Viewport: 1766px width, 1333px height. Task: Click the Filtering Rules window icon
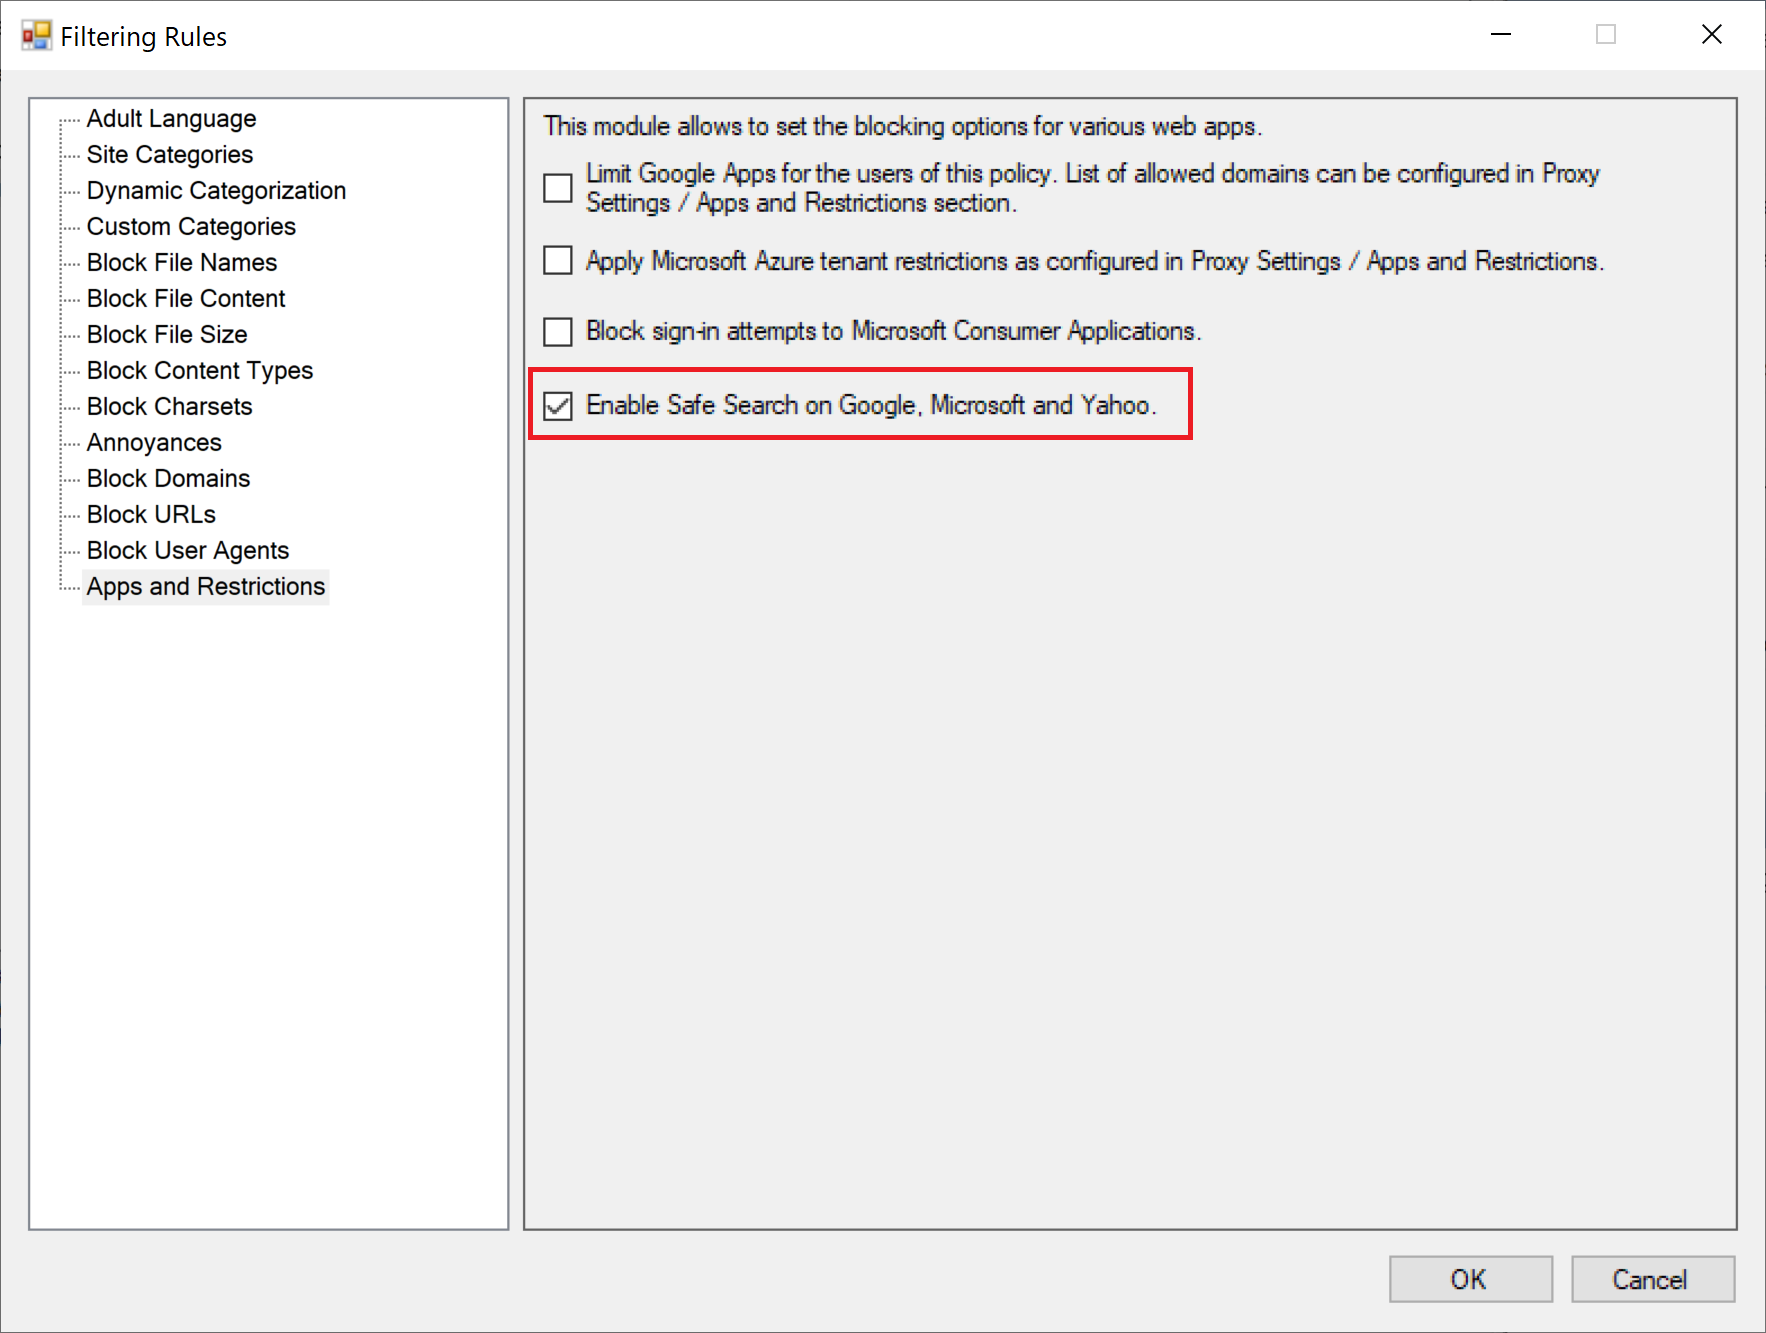pos(37,36)
